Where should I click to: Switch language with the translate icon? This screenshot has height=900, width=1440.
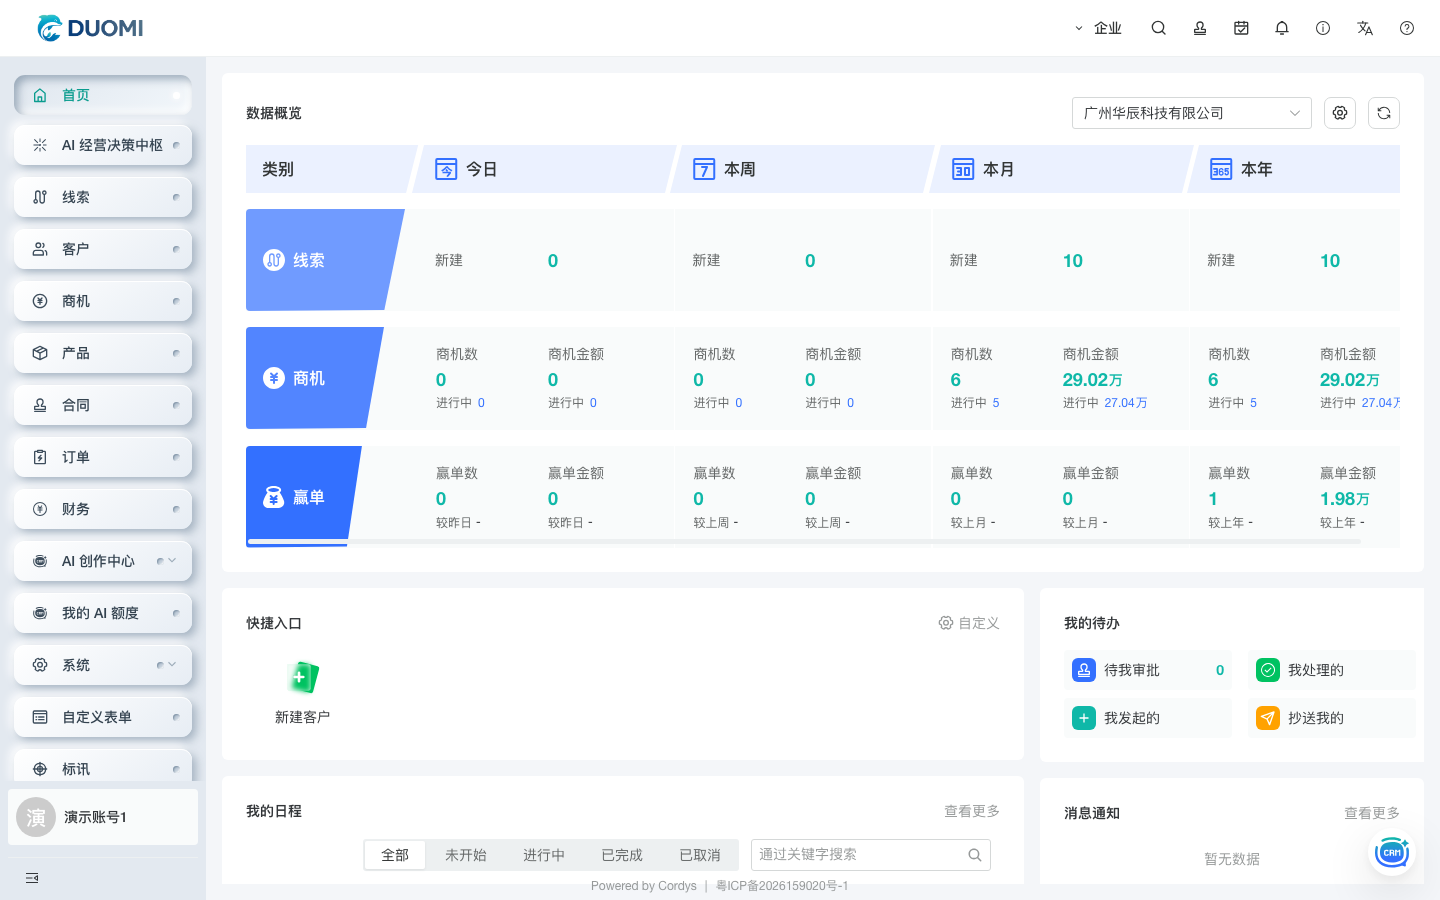coord(1365,28)
